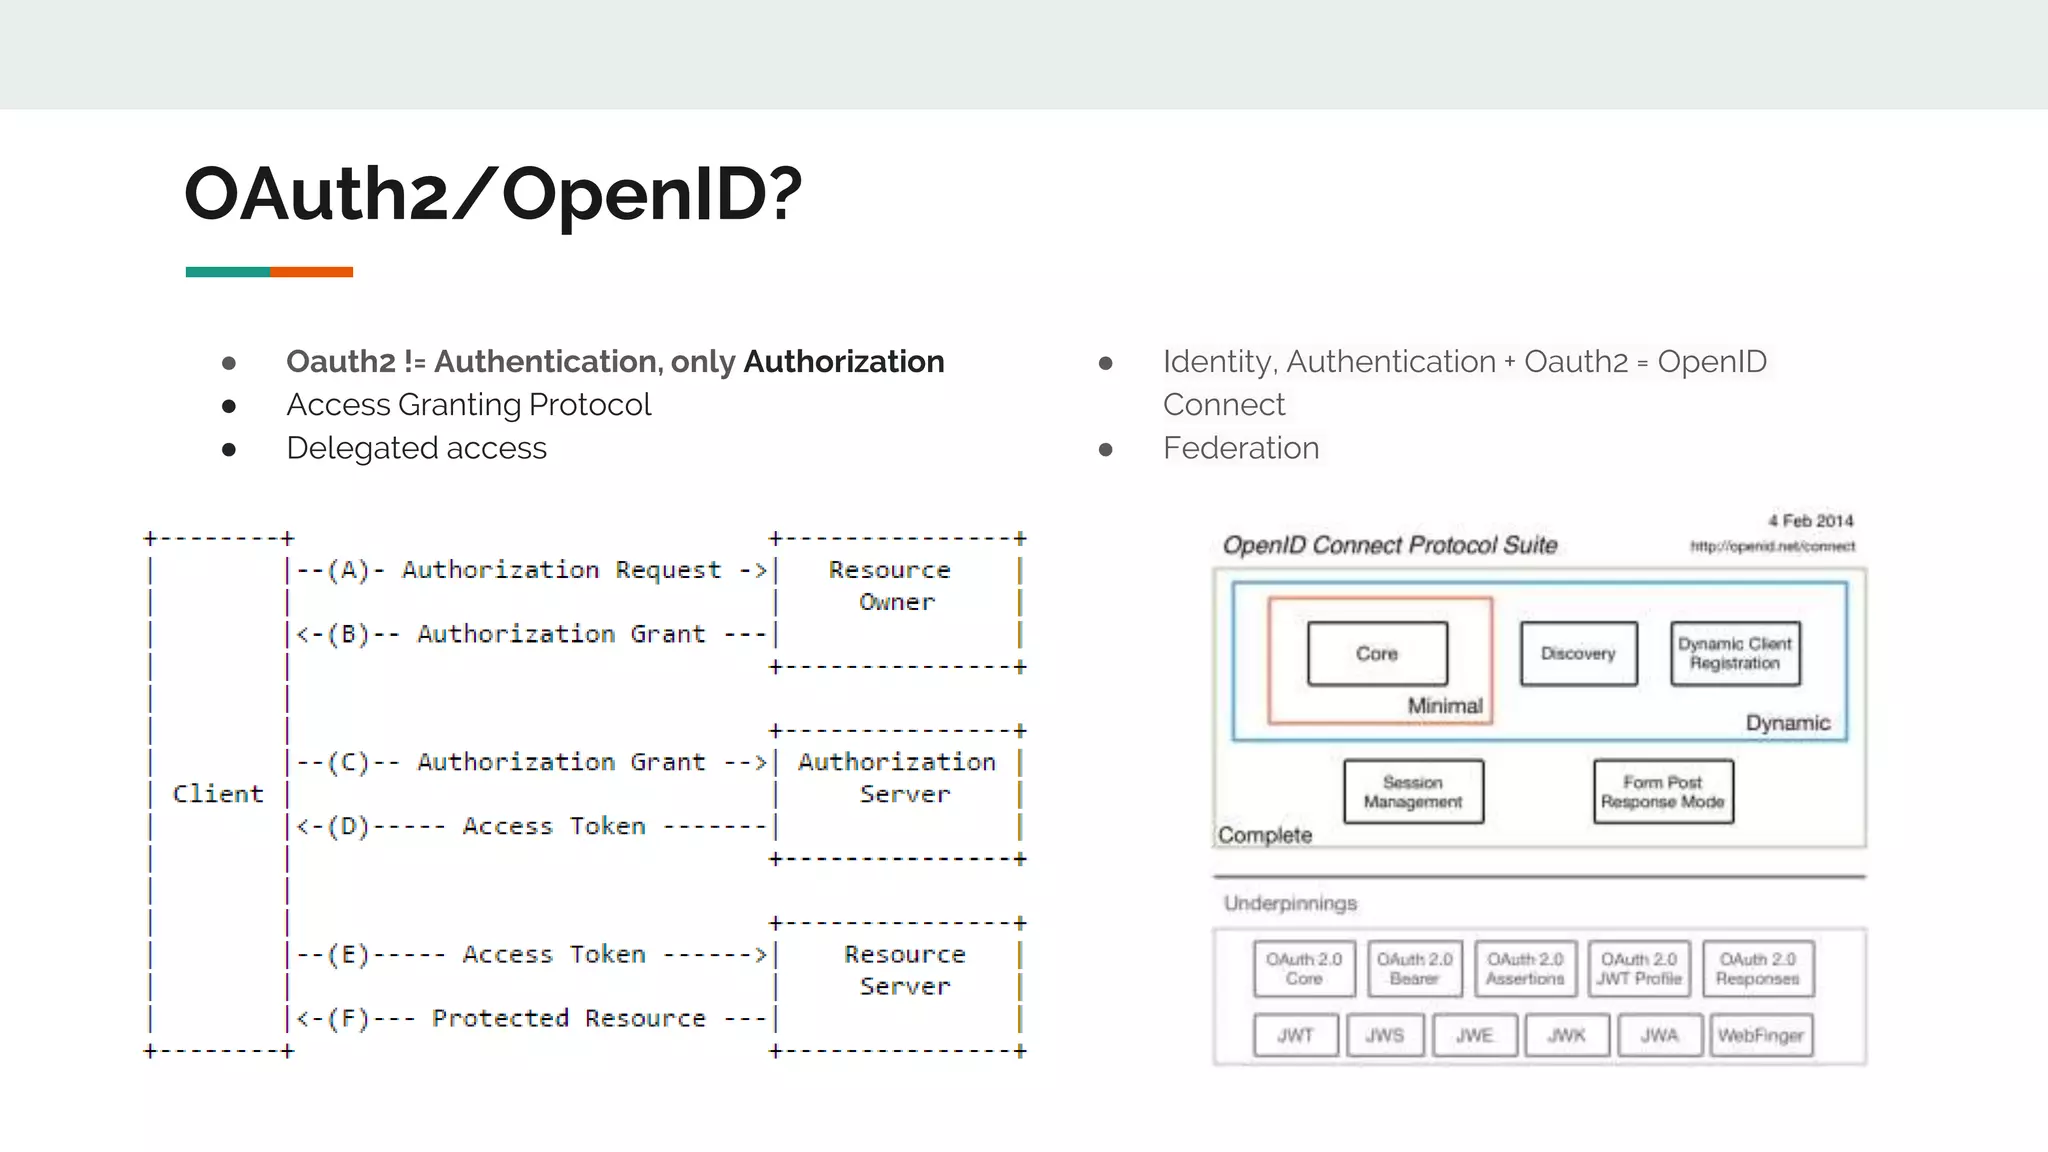Click 'OpenID Connect Protocol Suite' heading

[1390, 545]
